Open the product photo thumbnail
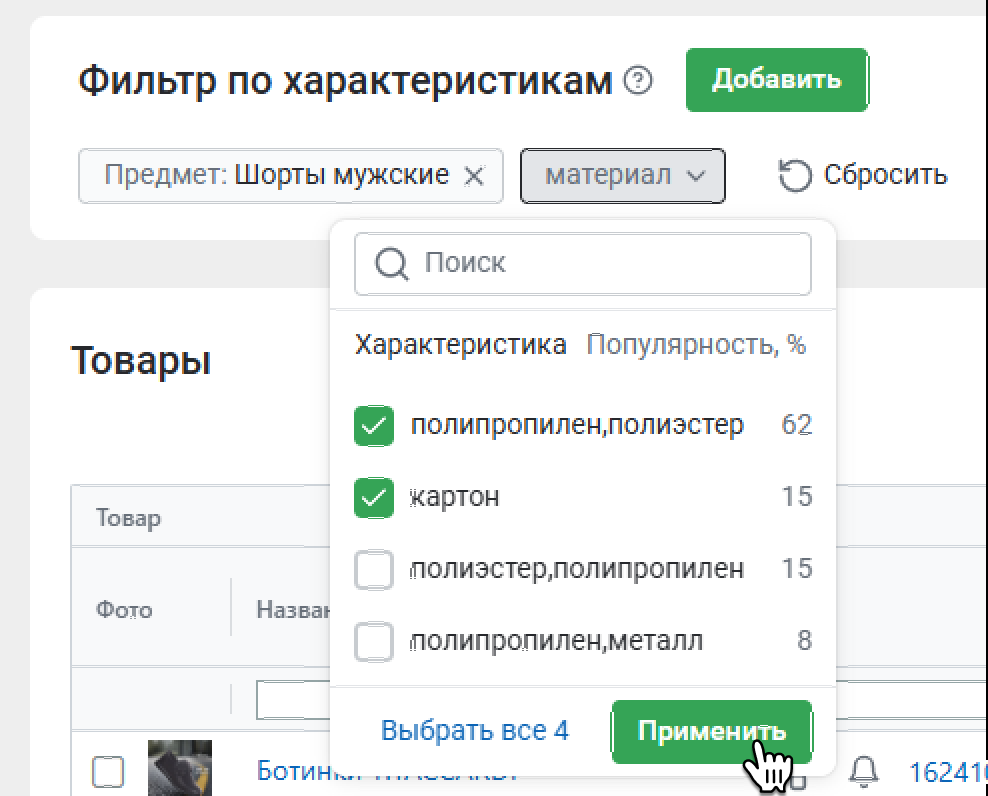 [180, 768]
